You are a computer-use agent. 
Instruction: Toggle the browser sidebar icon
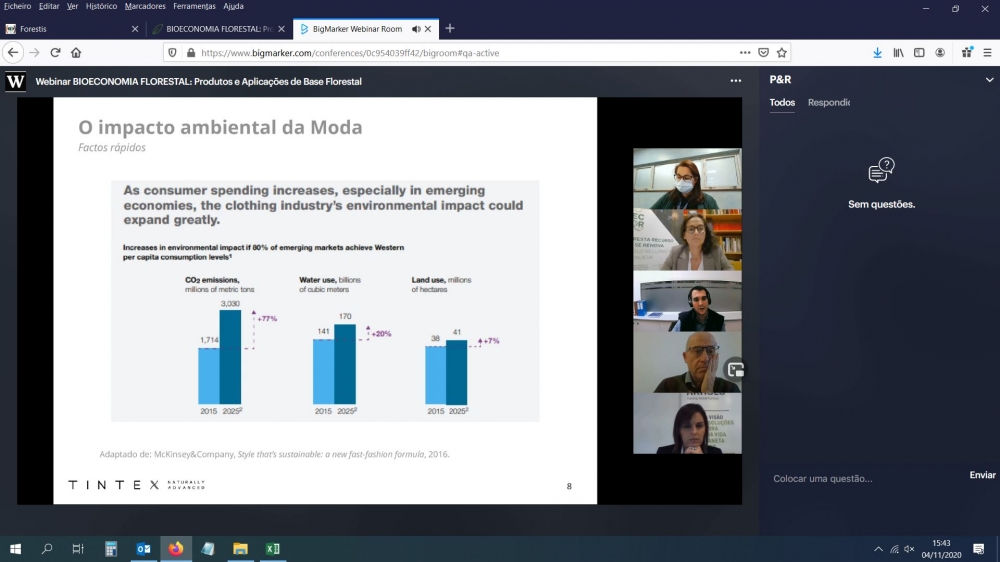pos(919,53)
